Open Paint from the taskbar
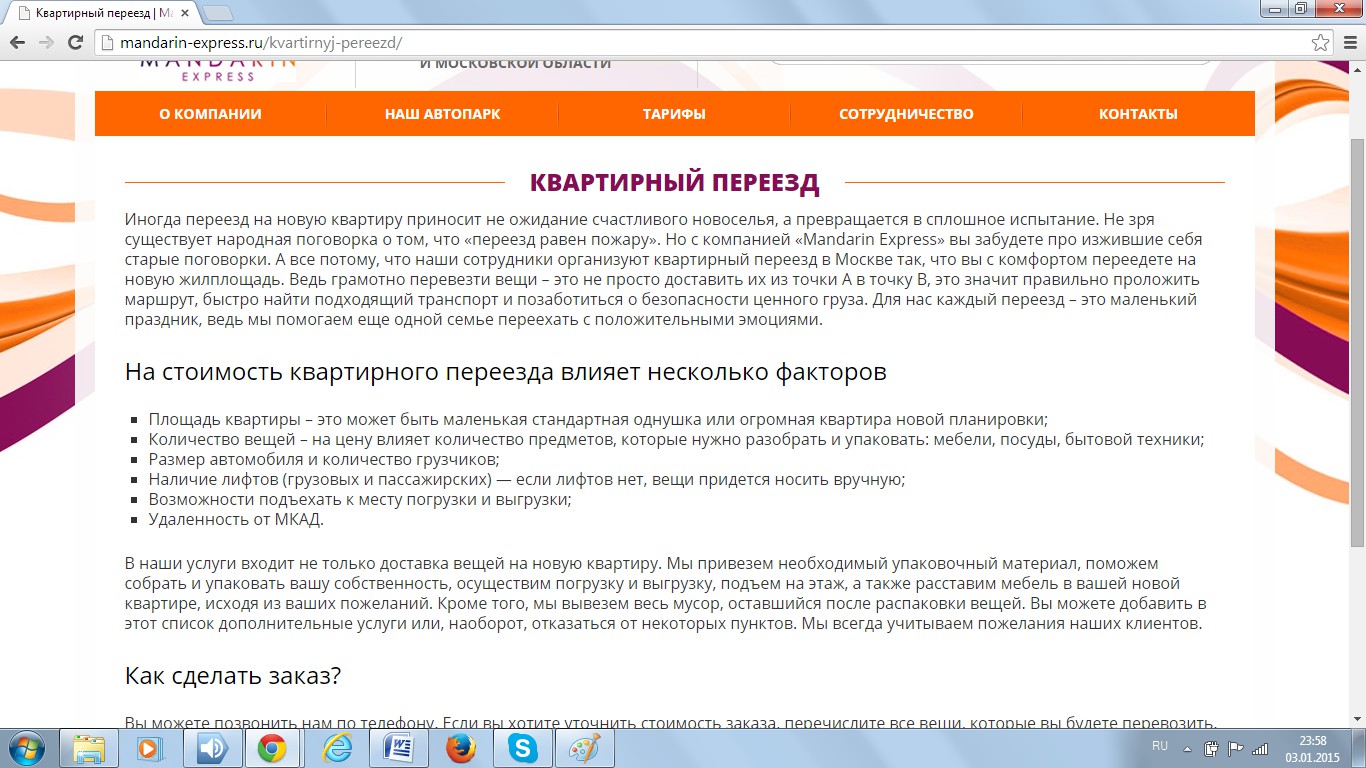 [x=584, y=748]
